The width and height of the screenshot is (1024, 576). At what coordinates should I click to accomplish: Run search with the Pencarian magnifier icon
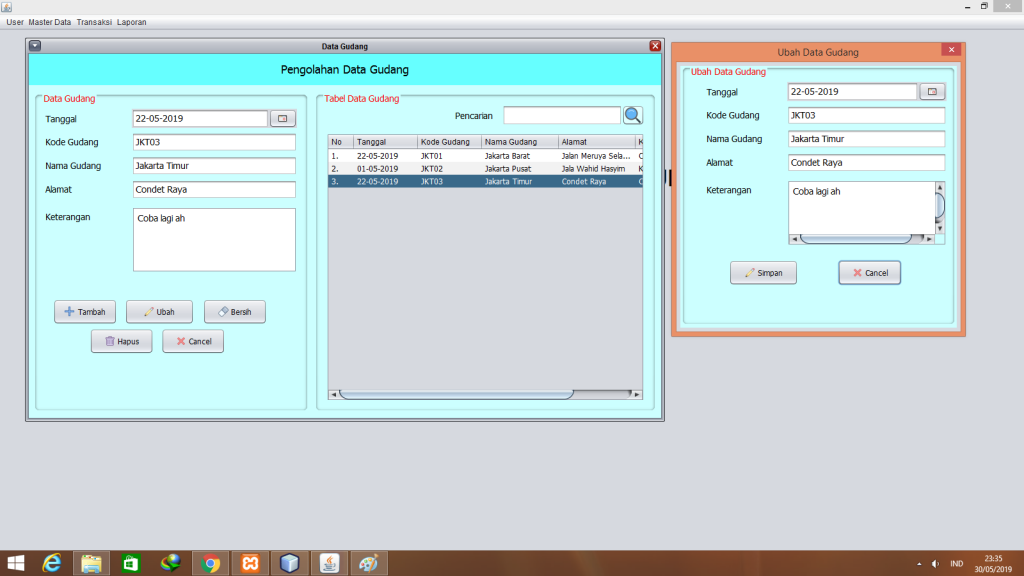coord(632,115)
